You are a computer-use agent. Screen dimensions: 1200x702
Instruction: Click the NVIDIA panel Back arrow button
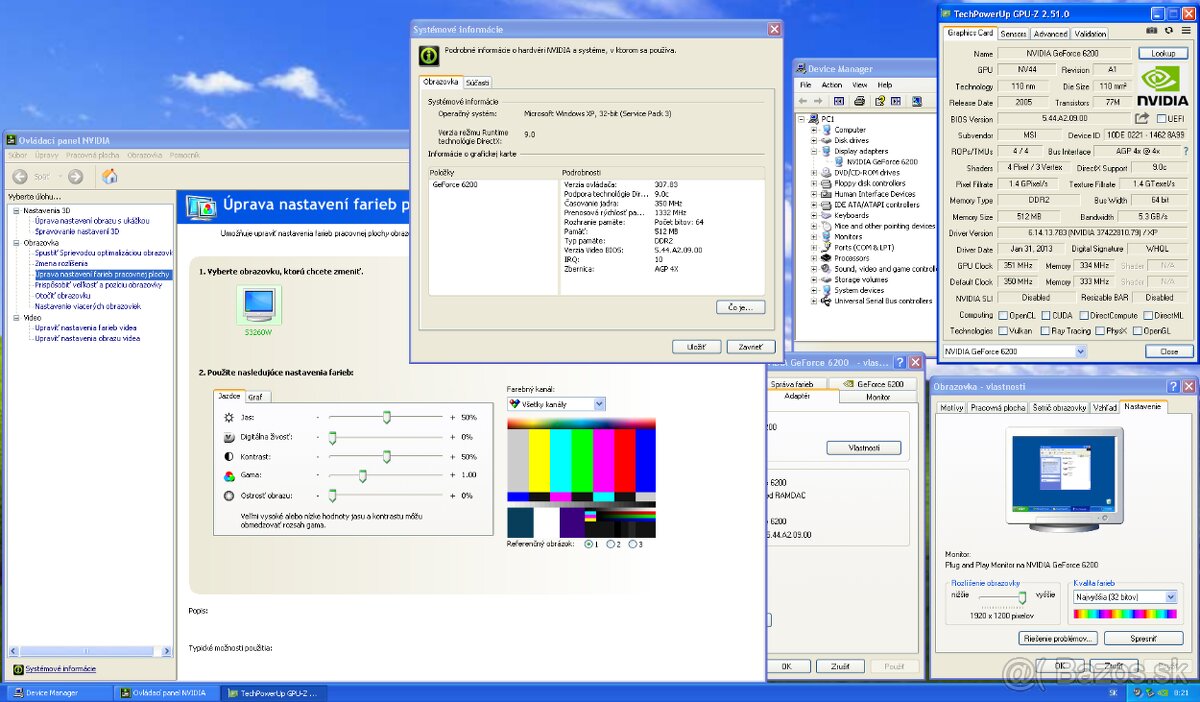tap(19, 177)
